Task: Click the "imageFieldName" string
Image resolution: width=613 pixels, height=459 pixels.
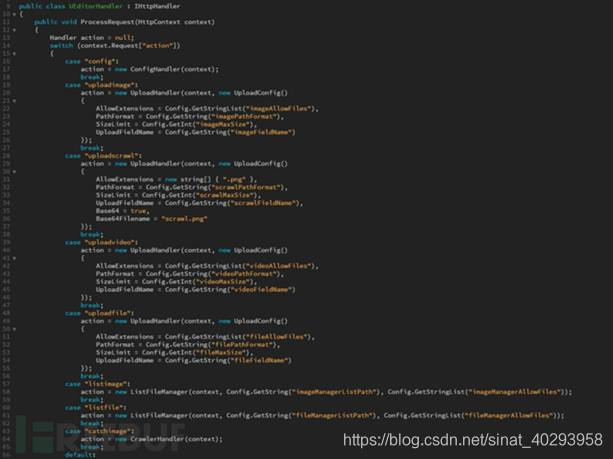Action: coord(262,132)
